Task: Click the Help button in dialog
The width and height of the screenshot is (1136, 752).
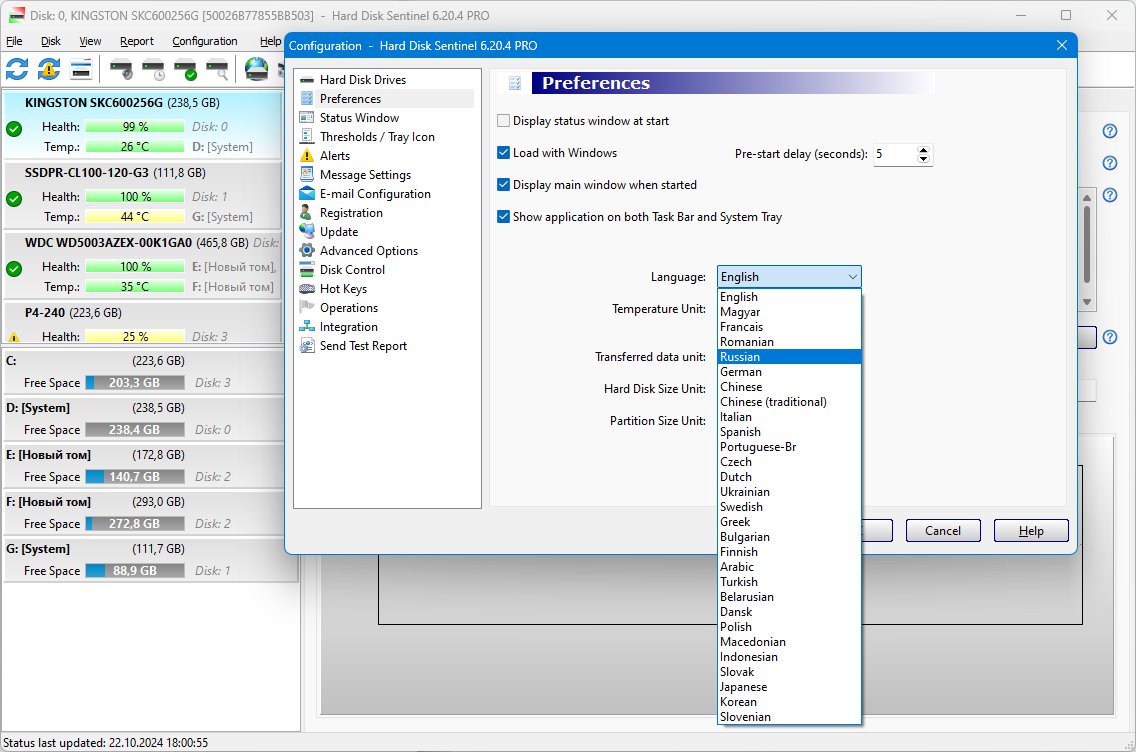Action: click(1031, 531)
